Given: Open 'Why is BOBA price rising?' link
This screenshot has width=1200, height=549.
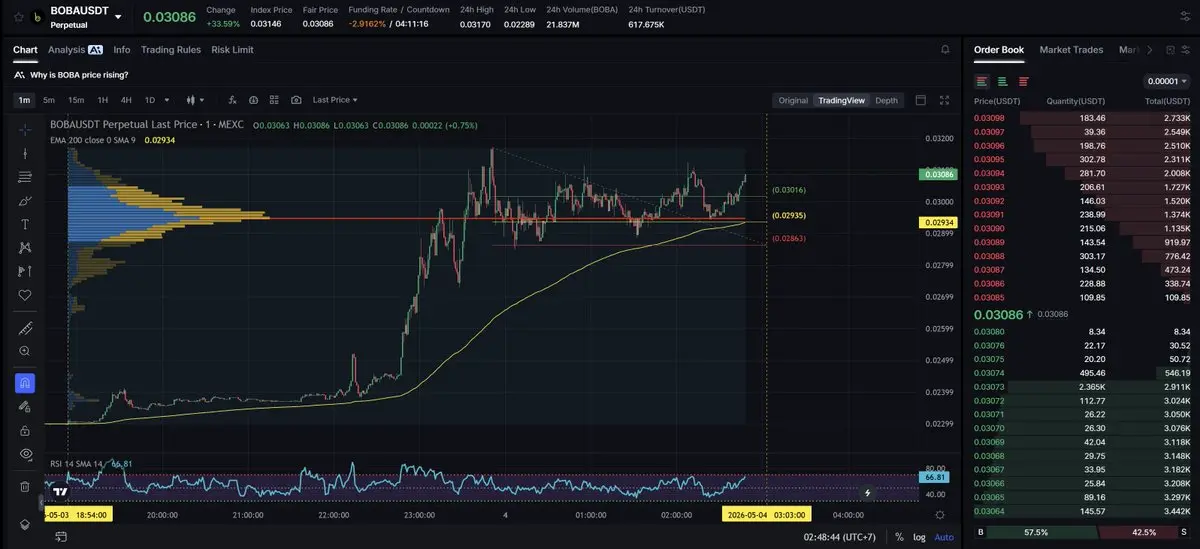Looking at the screenshot, I should (x=79, y=75).
